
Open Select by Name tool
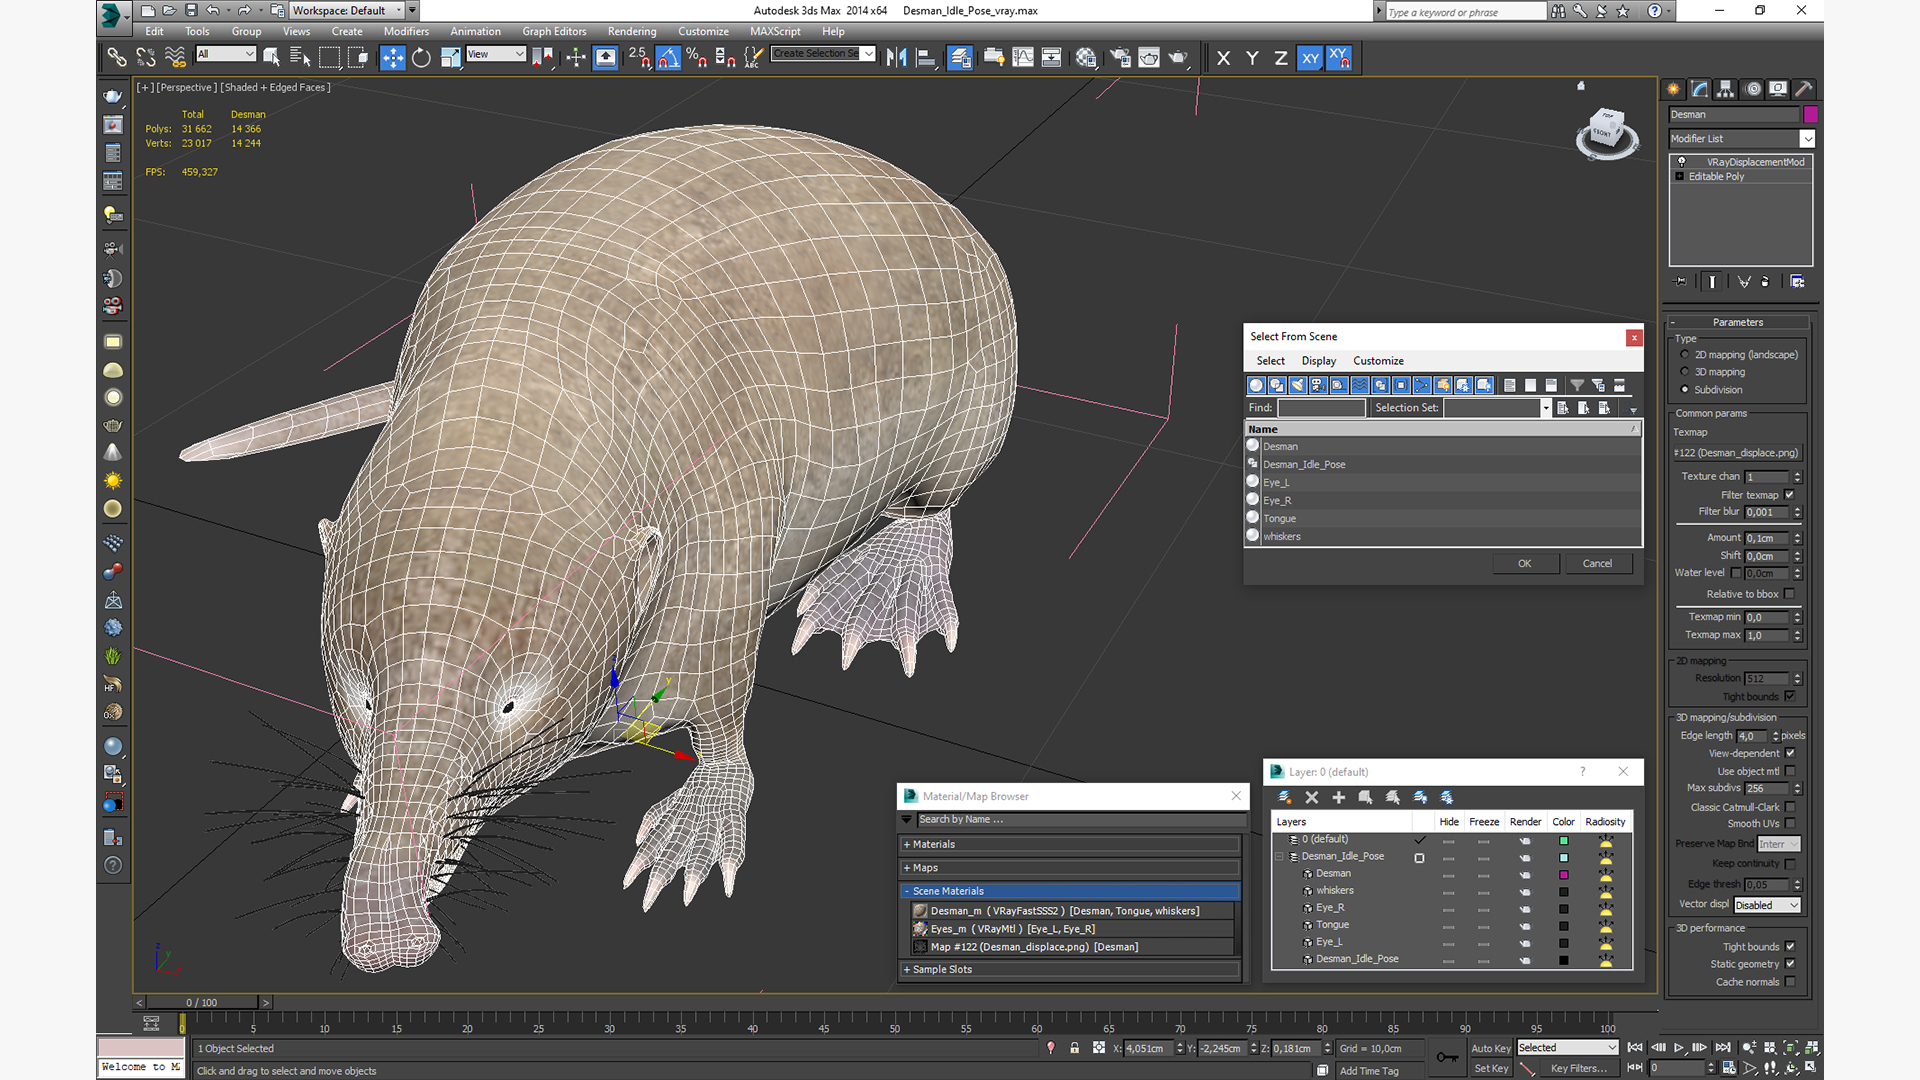pyautogui.click(x=299, y=58)
